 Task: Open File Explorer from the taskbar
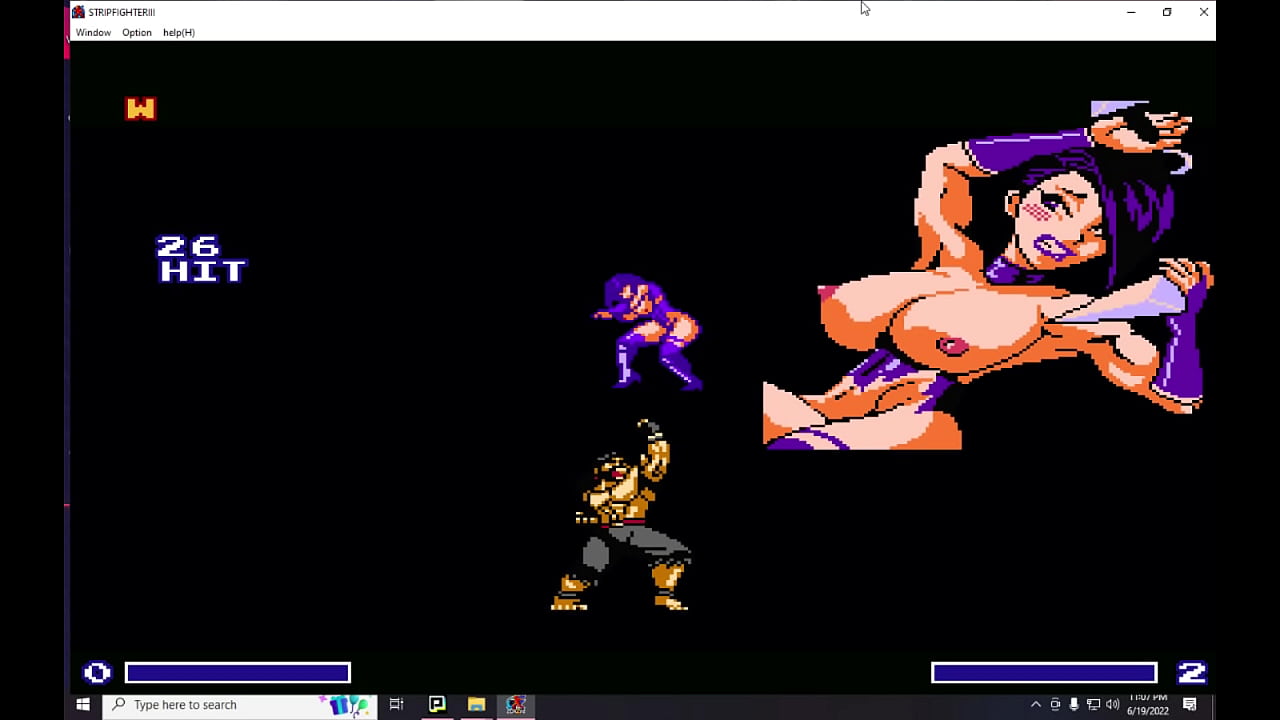[x=476, y=705]
